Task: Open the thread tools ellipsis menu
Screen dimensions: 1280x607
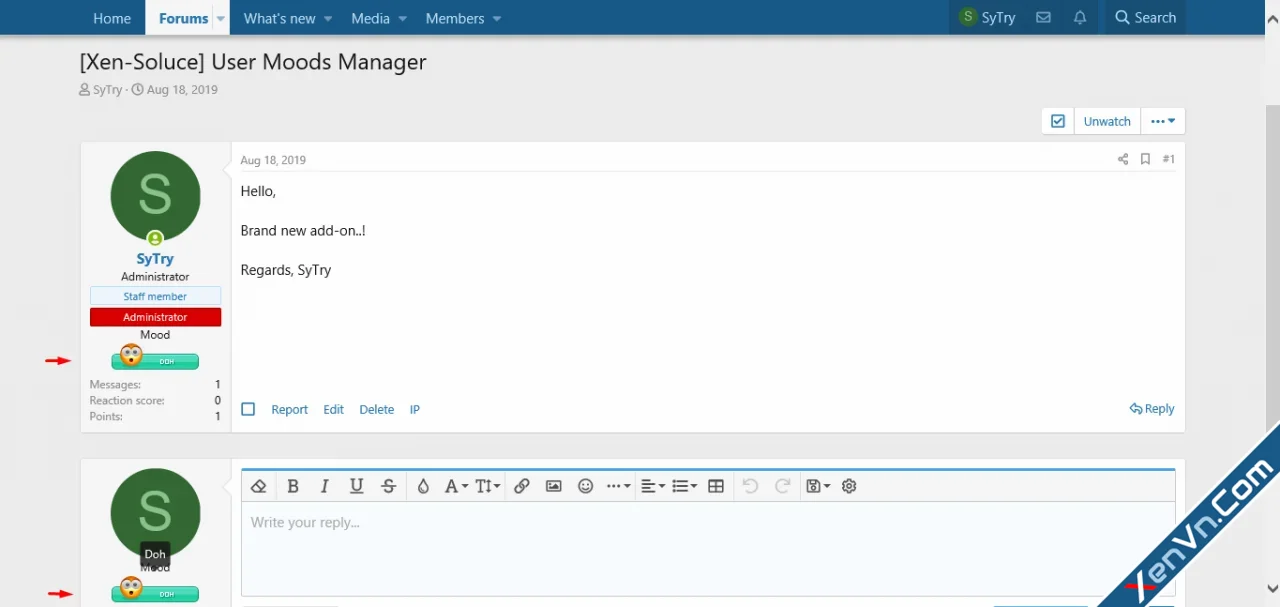Action: [1163, 121]
